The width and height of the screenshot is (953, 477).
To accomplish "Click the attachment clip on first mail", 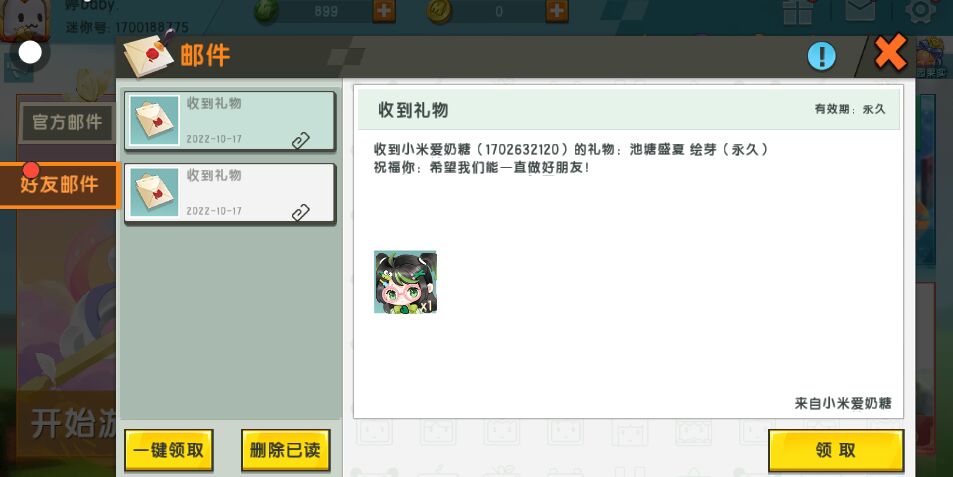I will (300, 140).
